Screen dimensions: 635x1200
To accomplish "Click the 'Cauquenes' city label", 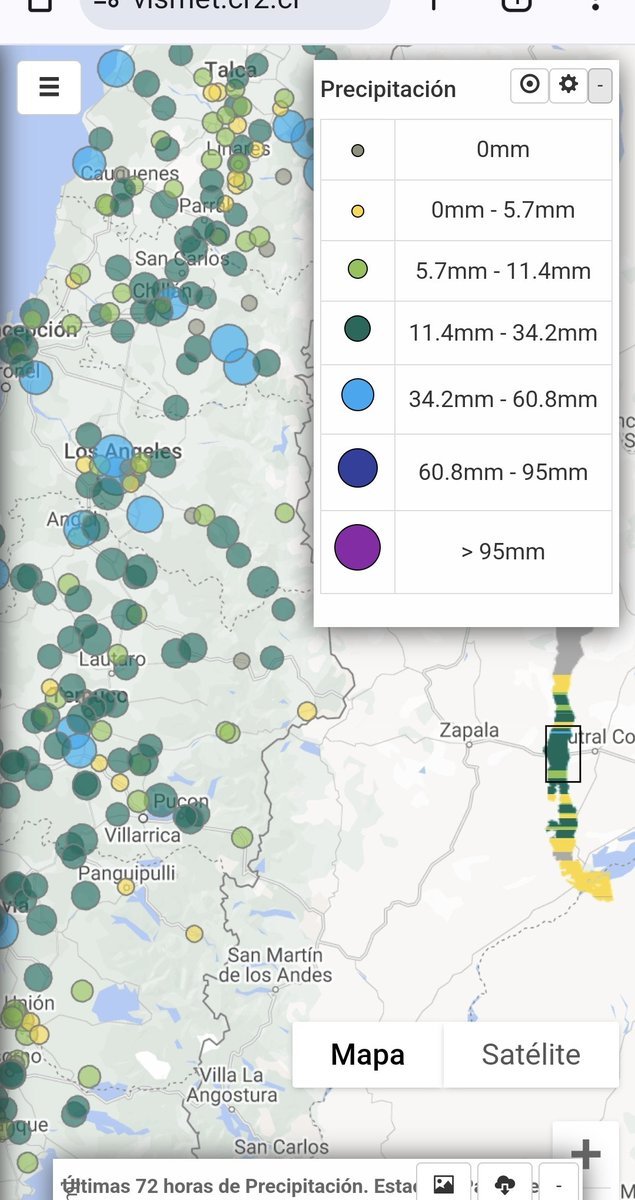I will [x=129, y=173].
